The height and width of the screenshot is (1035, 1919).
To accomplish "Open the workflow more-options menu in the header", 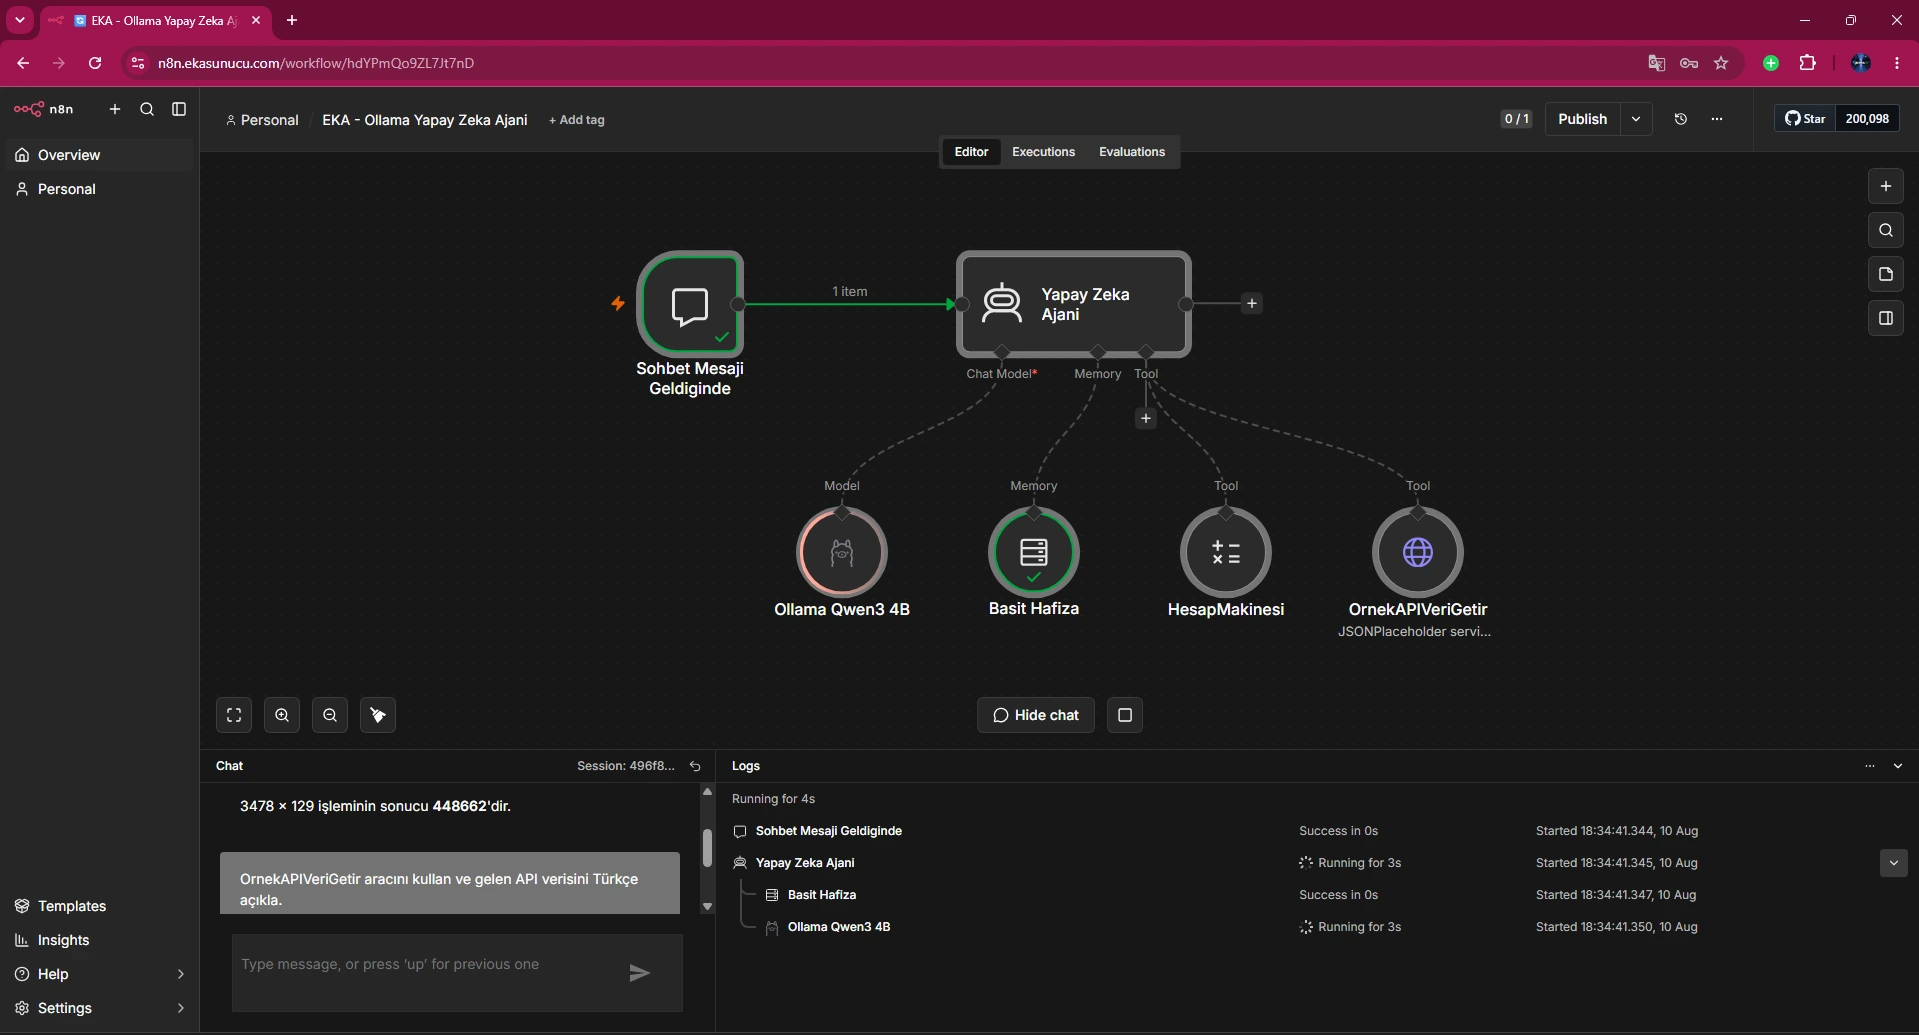I will click(x=1717, y=119).
